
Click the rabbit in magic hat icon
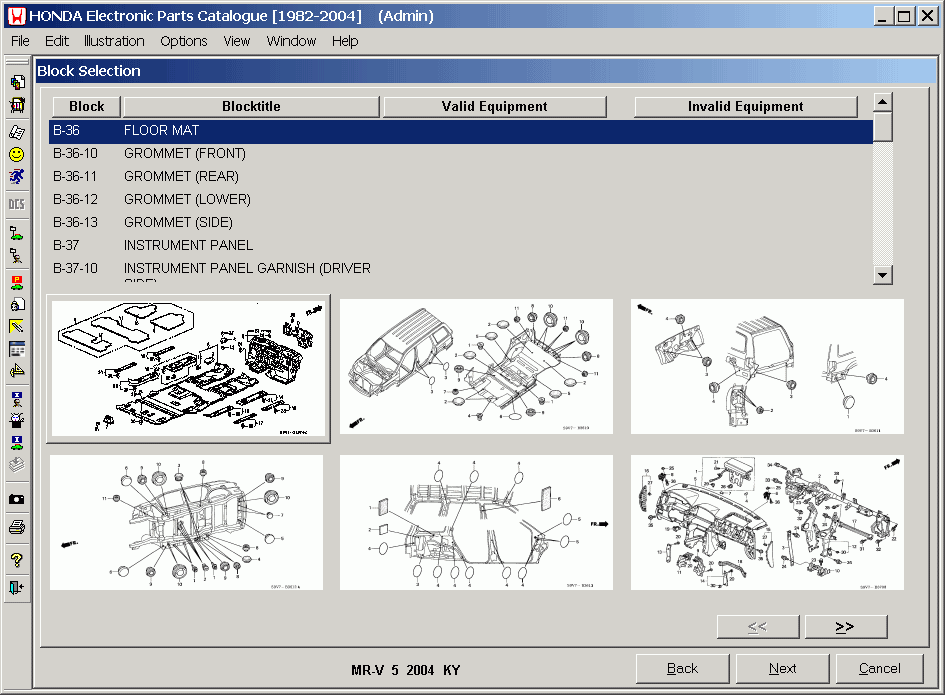[17, 420]
